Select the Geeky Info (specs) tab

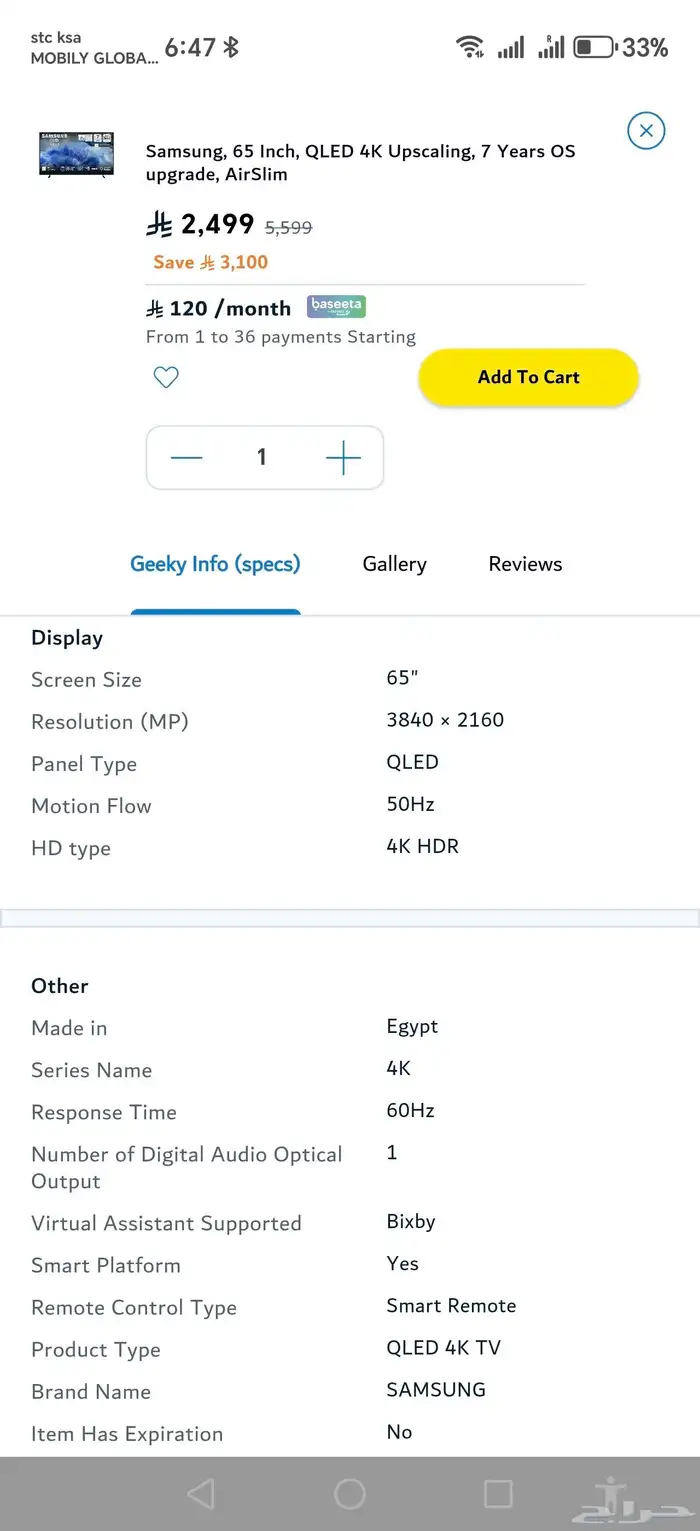215,564
